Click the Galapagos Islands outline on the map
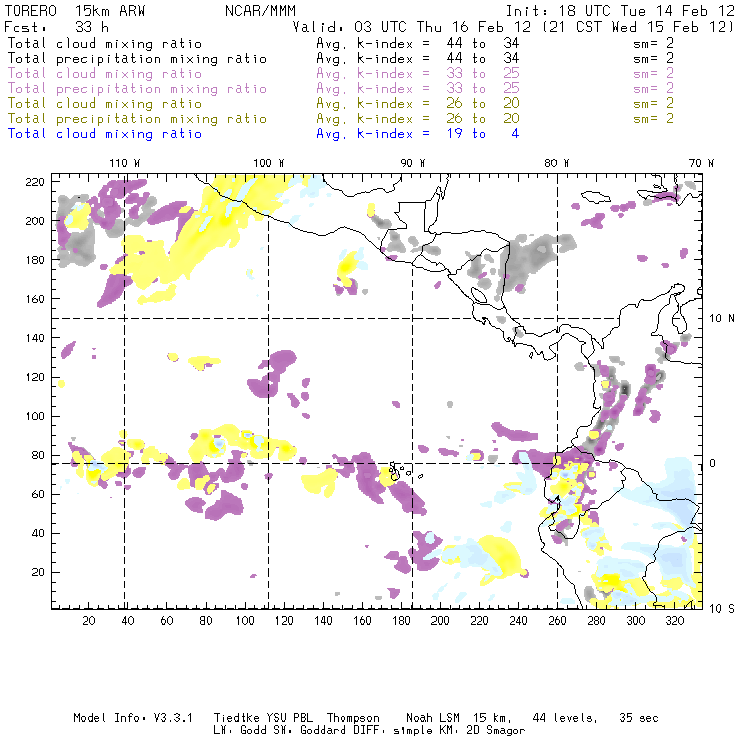The image size is (740, 740). click(400, 470)
